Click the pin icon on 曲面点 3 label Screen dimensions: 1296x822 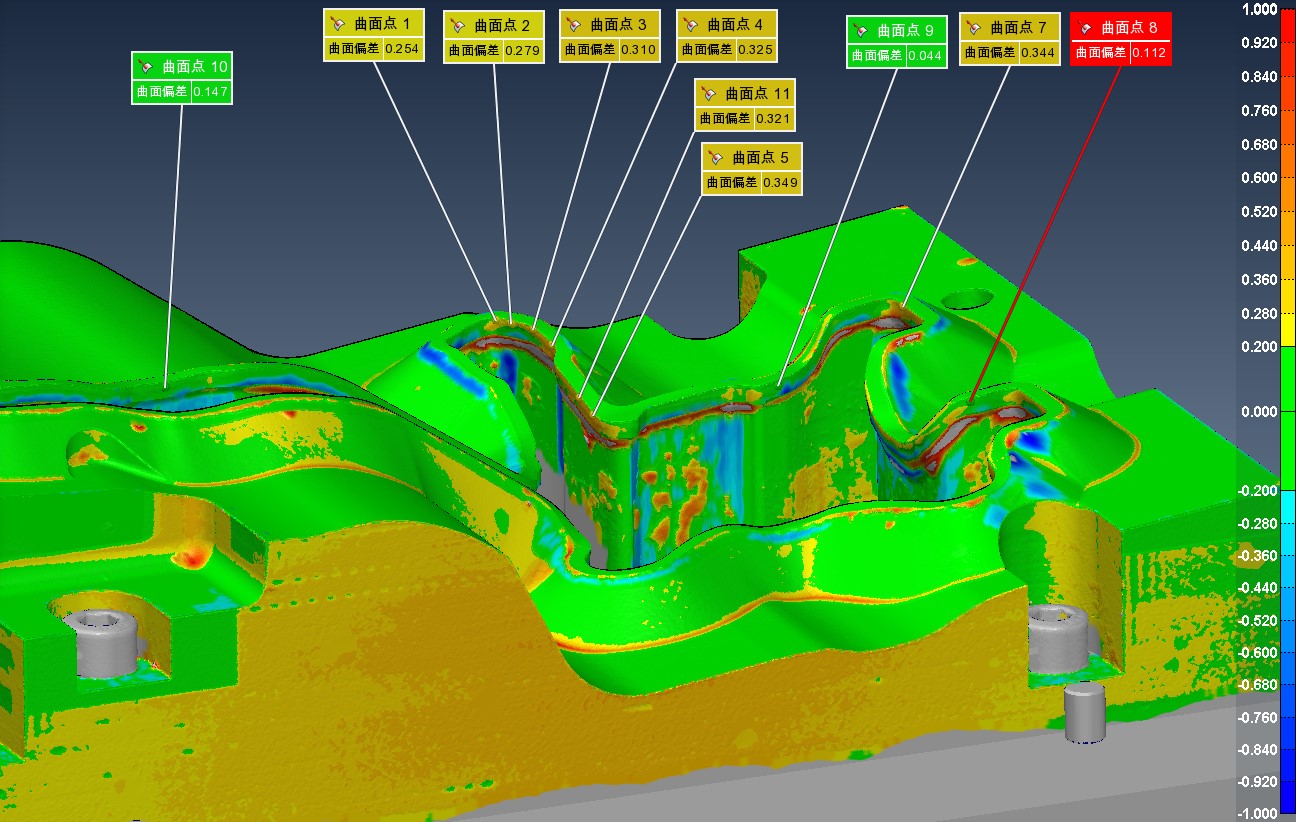(x=574, y=24)
